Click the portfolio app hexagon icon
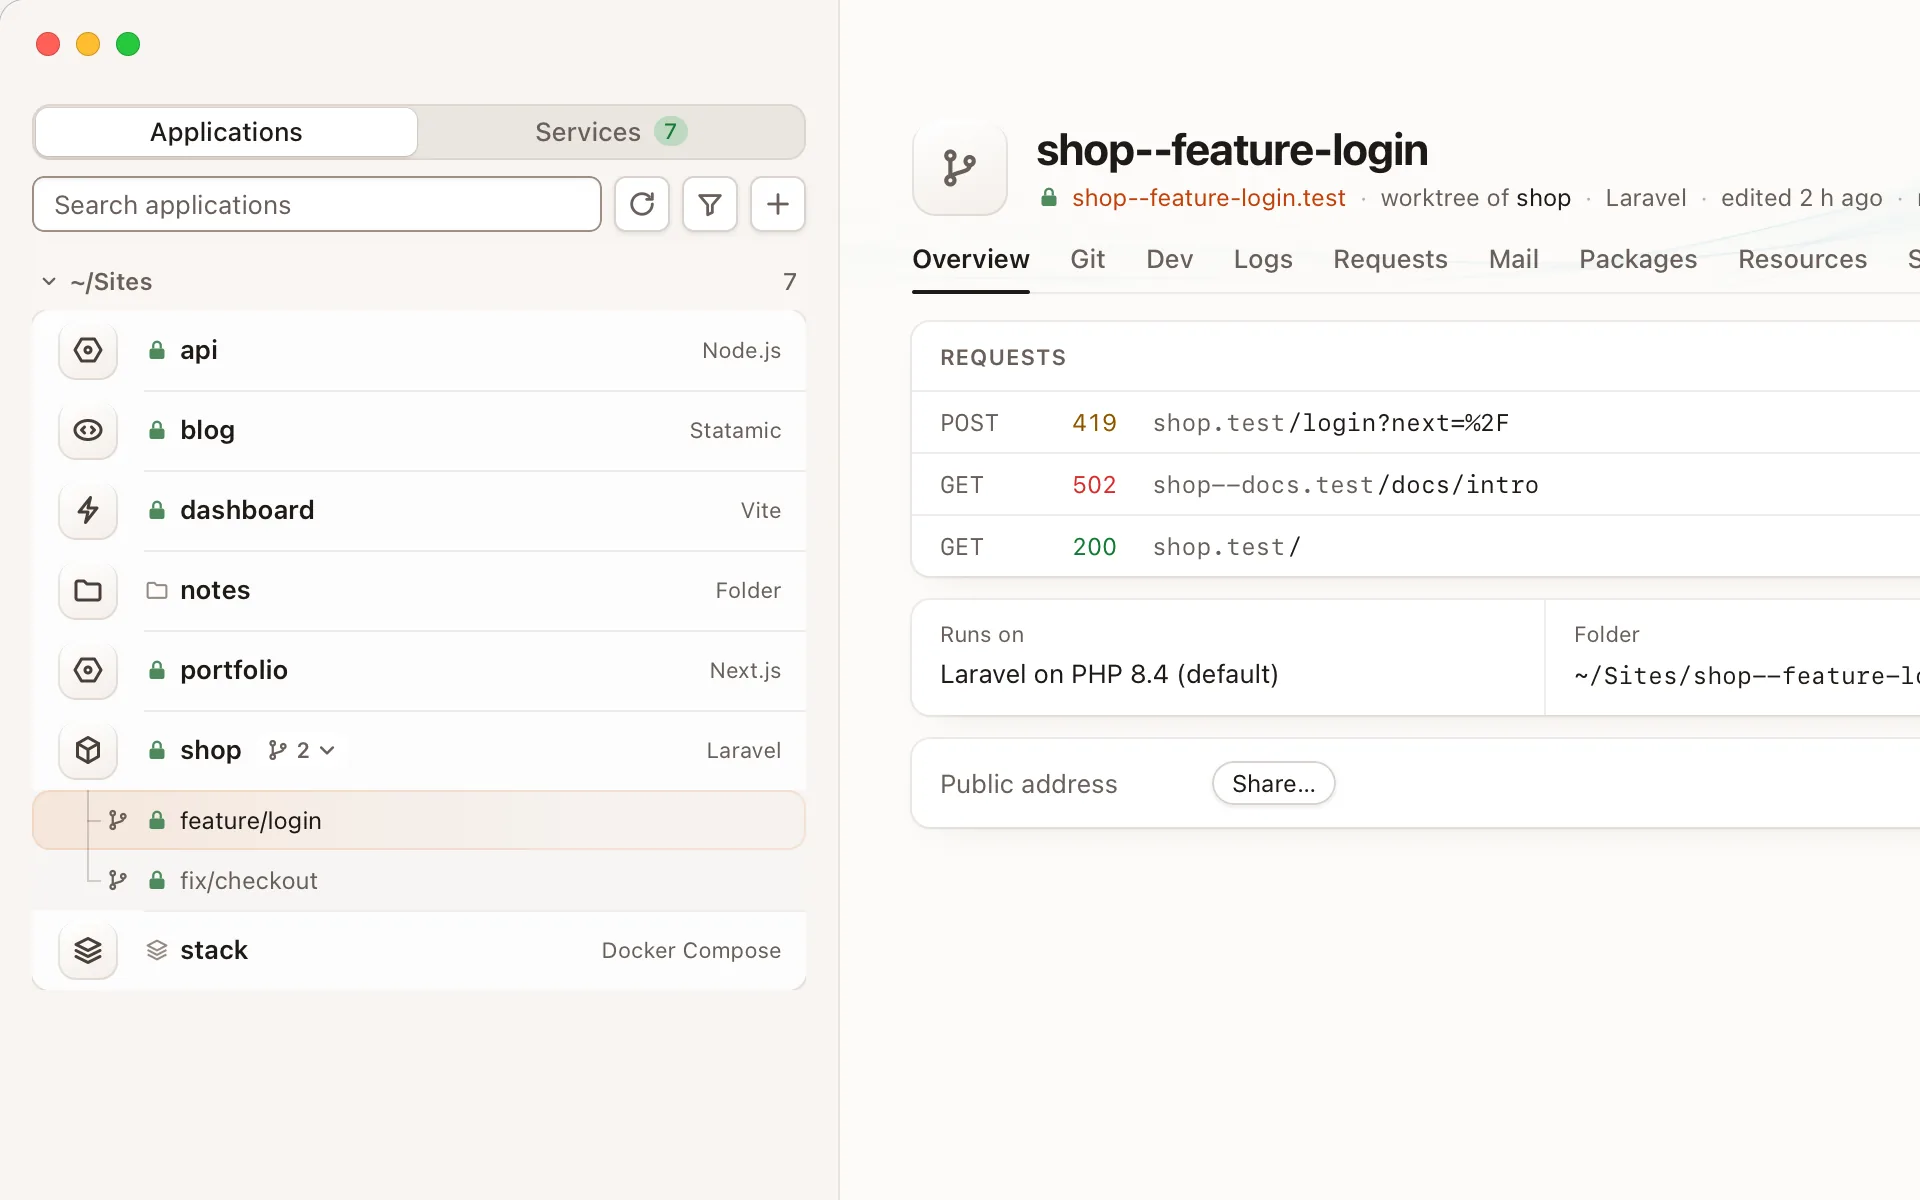This screenshot has height=1200, width=1920. (x=88, y=670)
